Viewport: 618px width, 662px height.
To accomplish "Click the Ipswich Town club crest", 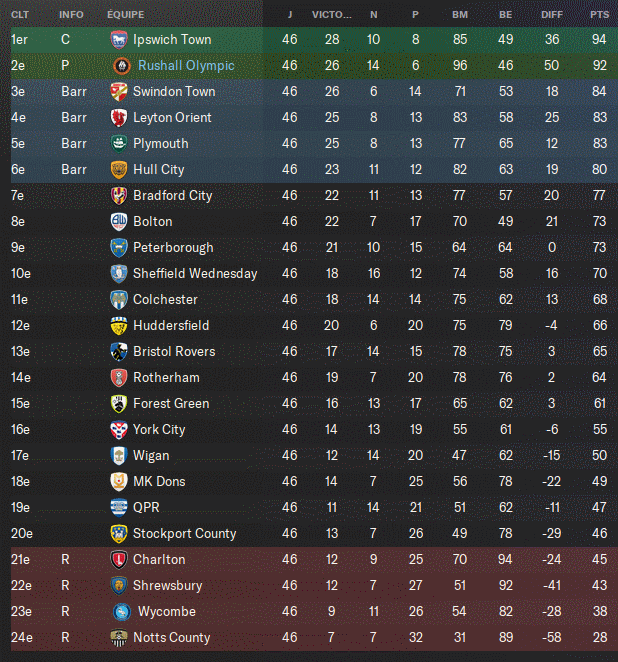I will [119, 40].
